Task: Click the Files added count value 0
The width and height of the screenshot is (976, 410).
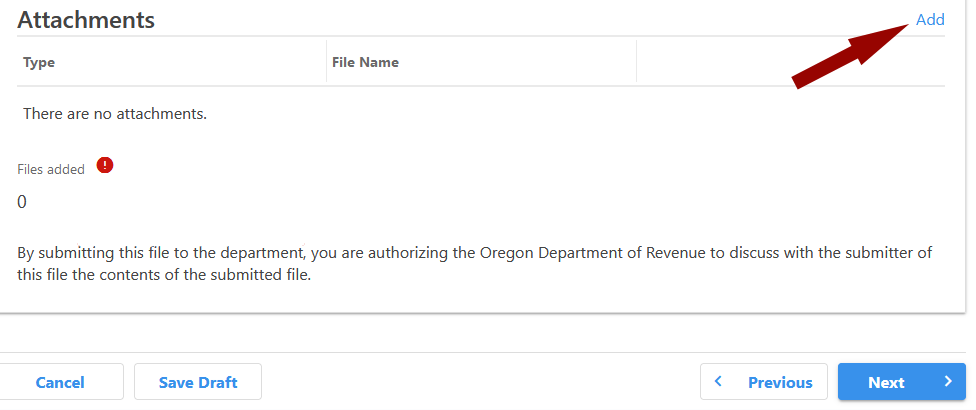Action: click(x=22, y=202)
